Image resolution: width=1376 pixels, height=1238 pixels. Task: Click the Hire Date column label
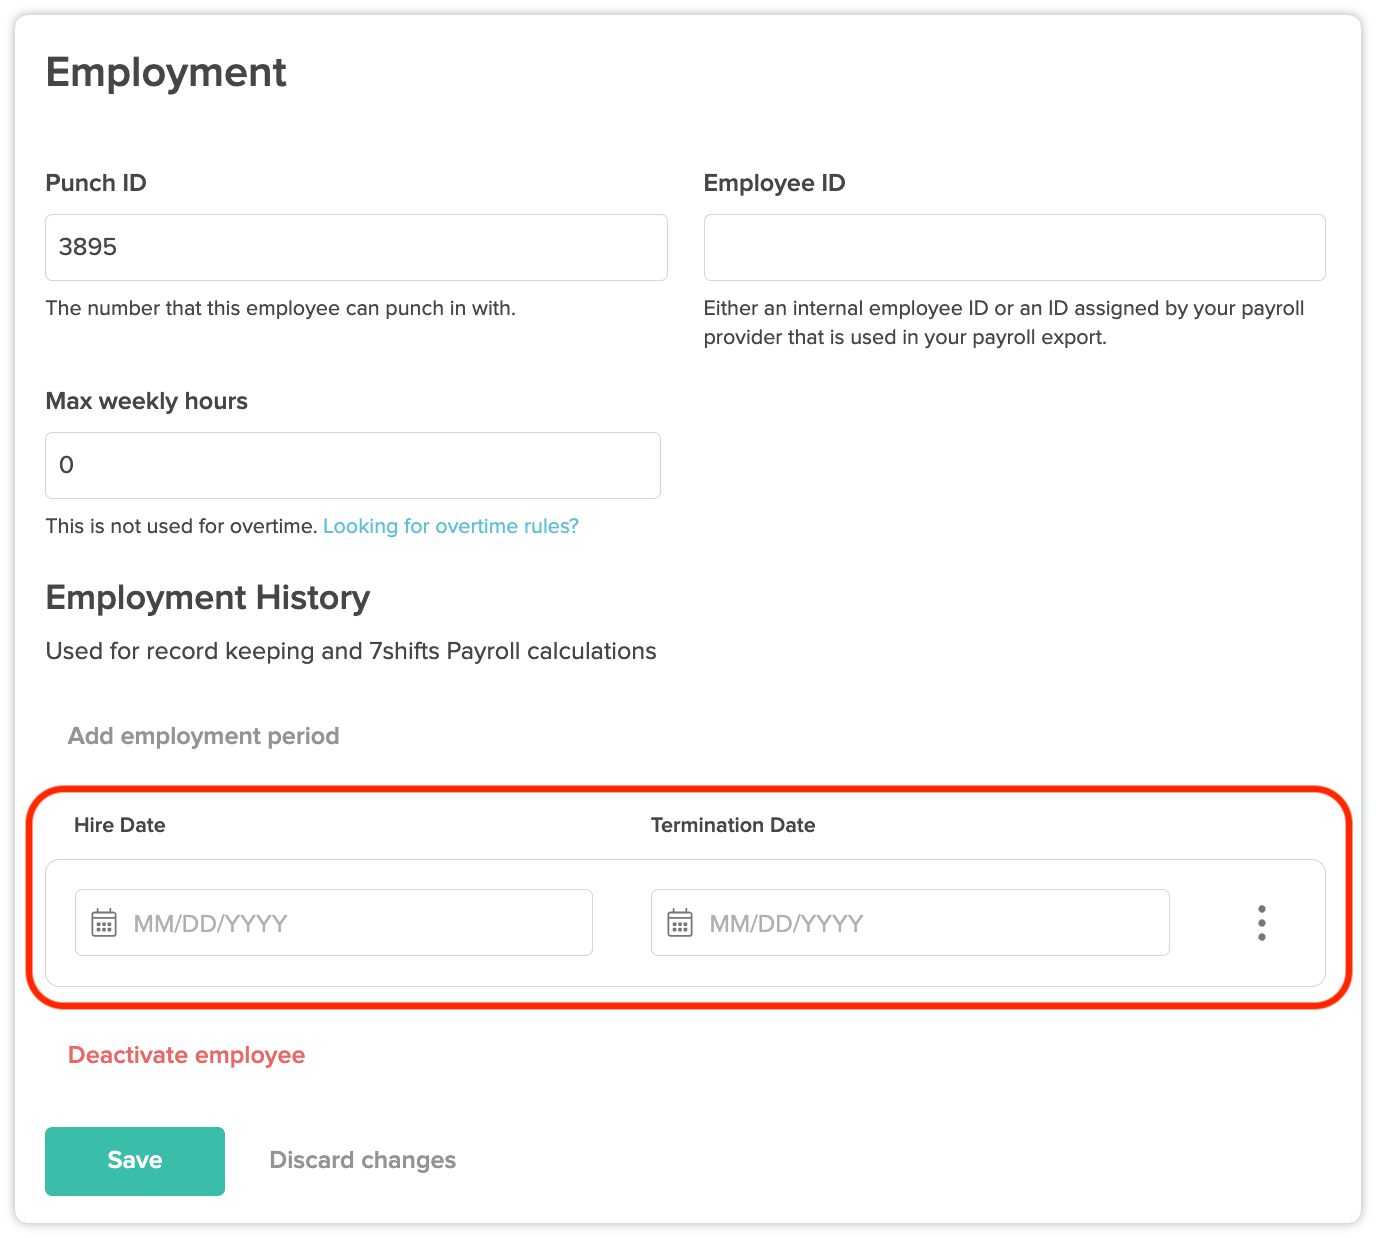coord(120,825)
